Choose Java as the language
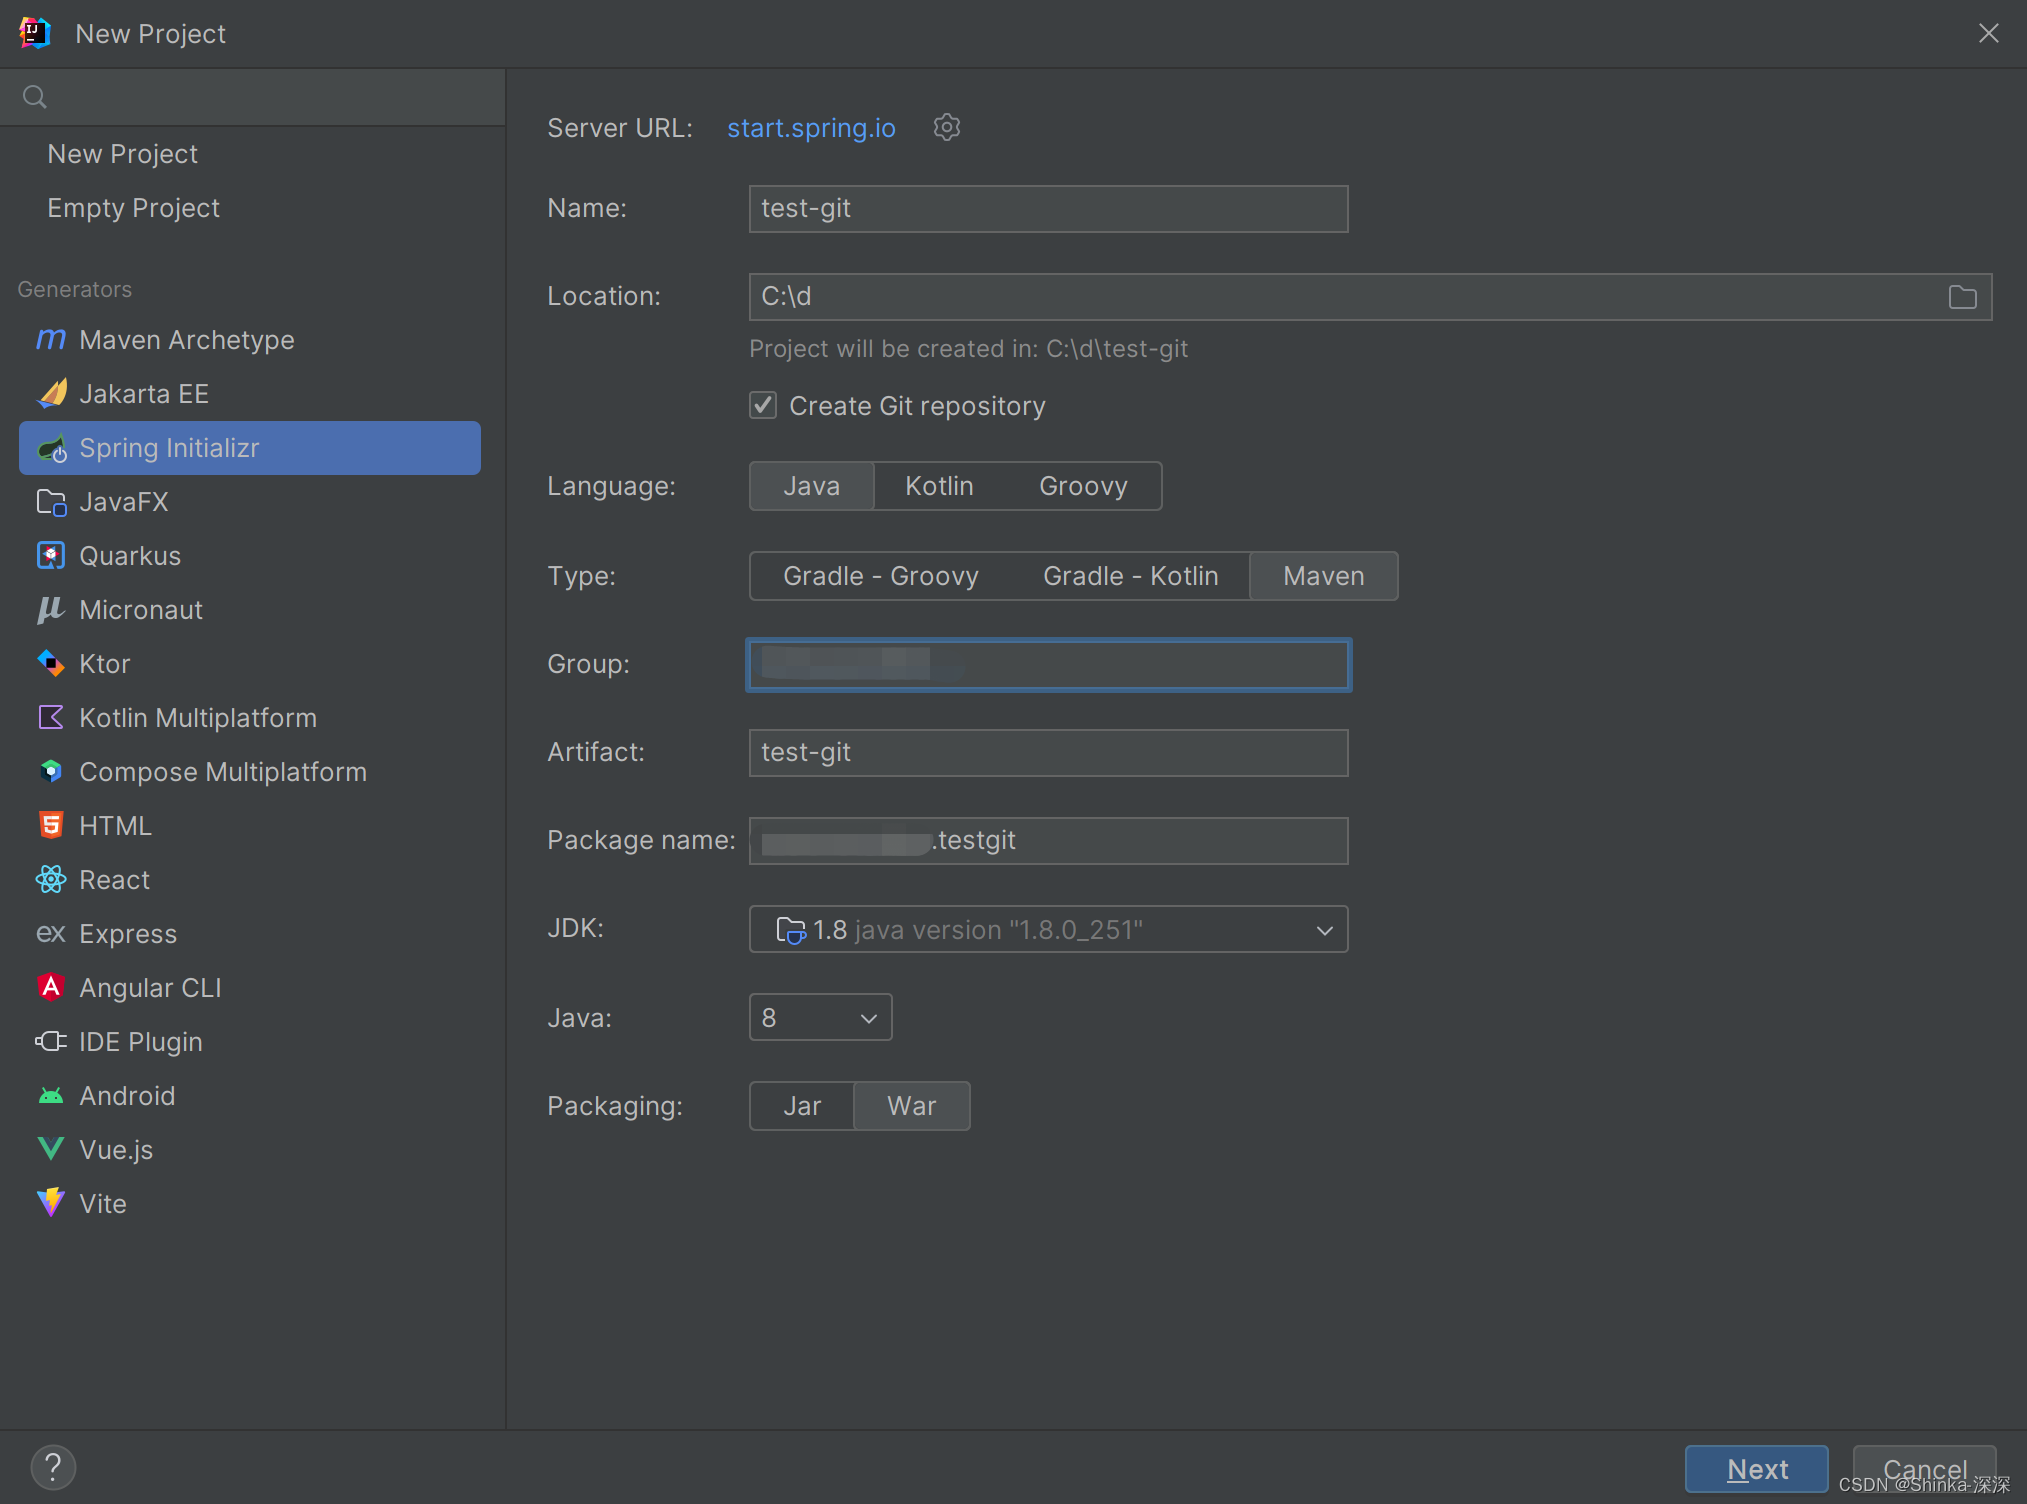Image resolution: width=2027 pixels, height=1504 pixels. click(811, 486)
